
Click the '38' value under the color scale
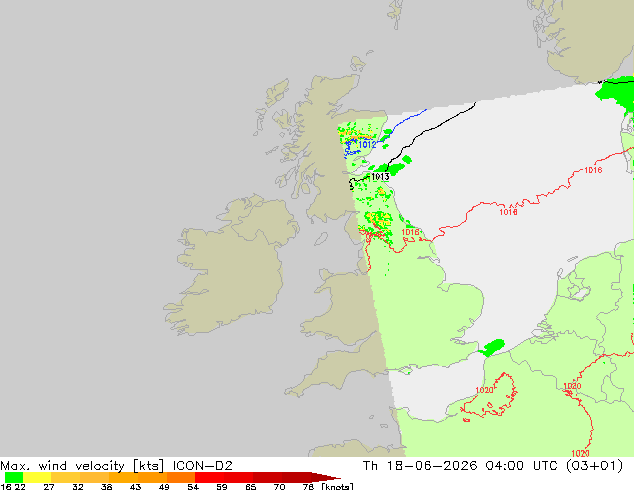[x=106, y=487]
